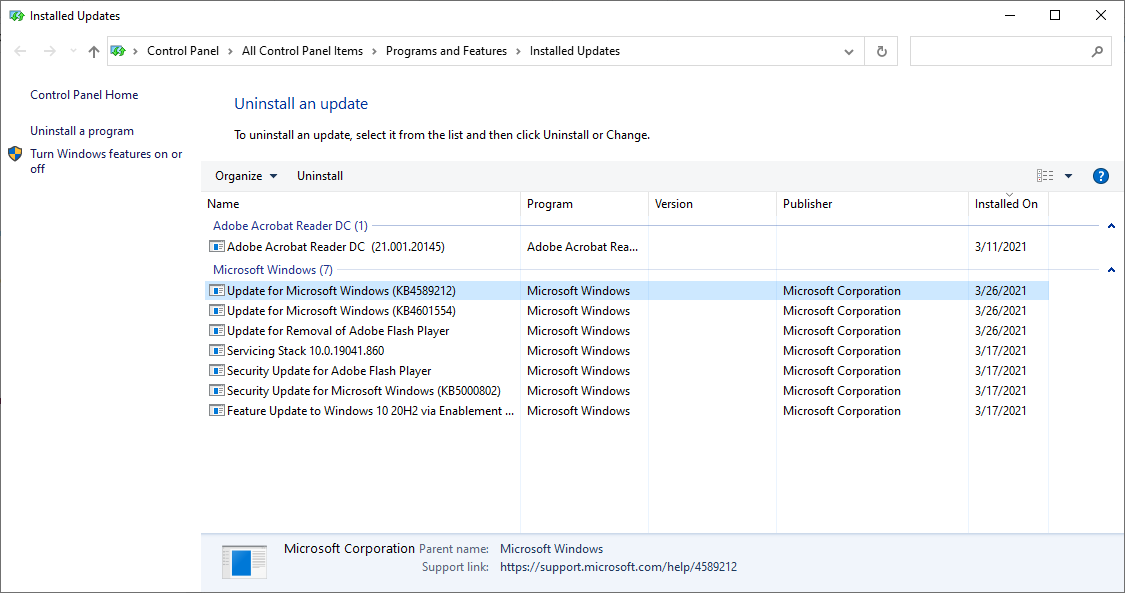
Task: Sort by the Publisher column header
Action: point(807,204)
